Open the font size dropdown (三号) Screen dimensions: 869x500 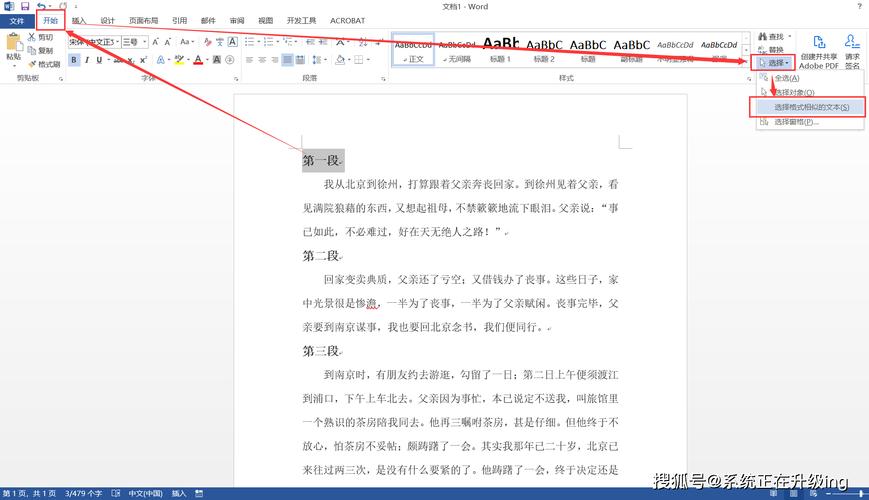tap(132, 42)
